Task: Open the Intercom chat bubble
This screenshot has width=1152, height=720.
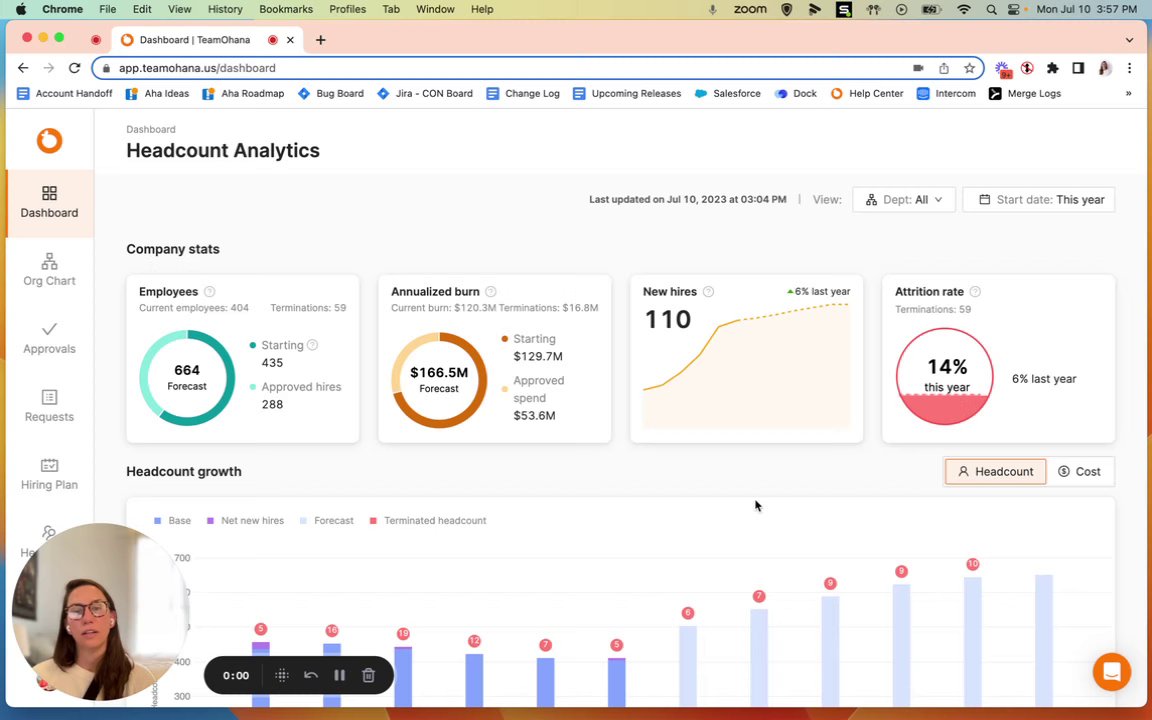Action: coord(1111,672)
